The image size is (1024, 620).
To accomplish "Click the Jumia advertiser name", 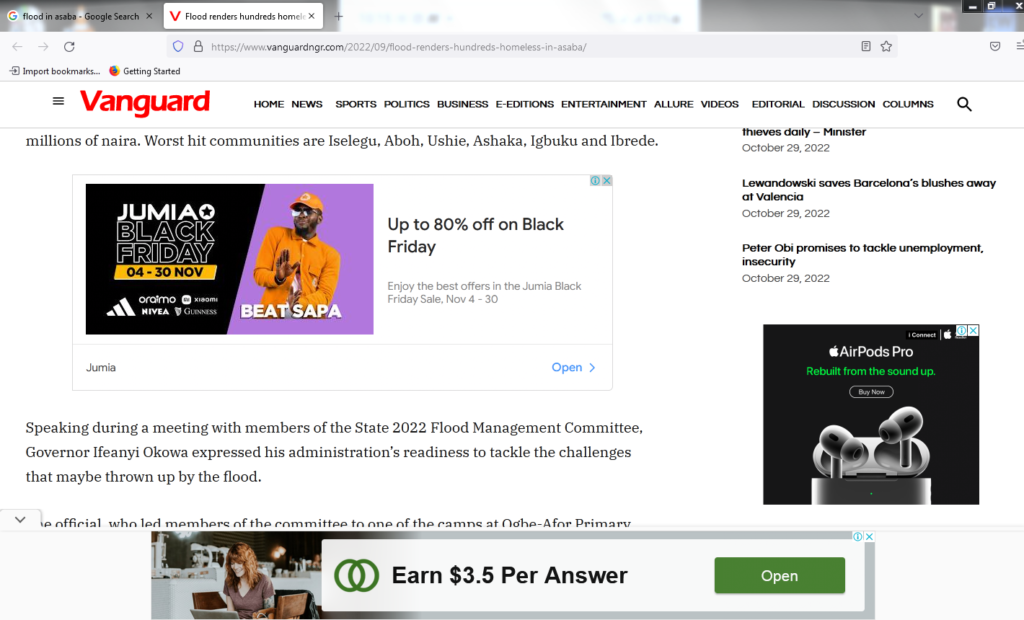I will click(x=101, y=367).
